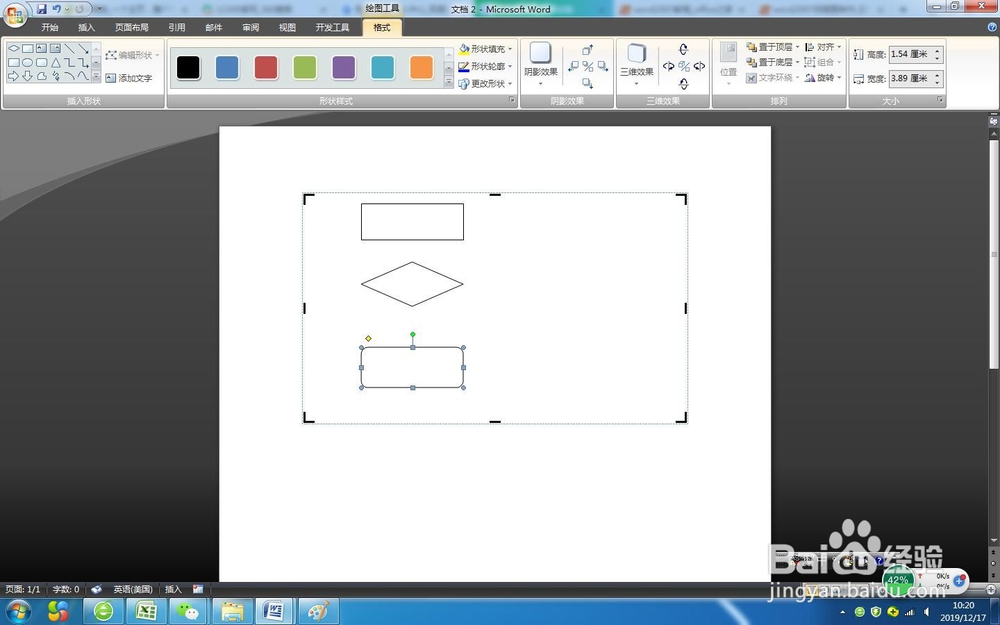Pick the arrow line shape in gallery

[84, 49]
